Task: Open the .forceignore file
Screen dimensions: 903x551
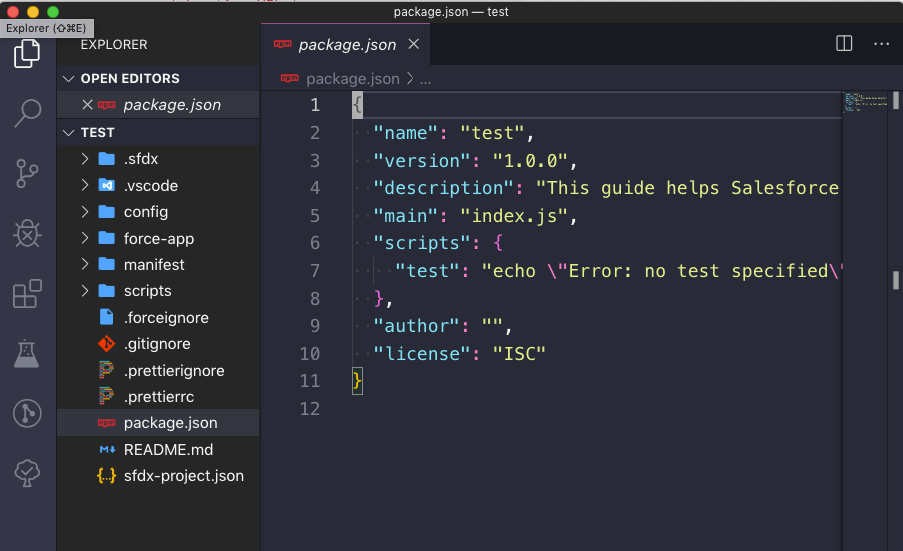Action: tap(158, 317)
